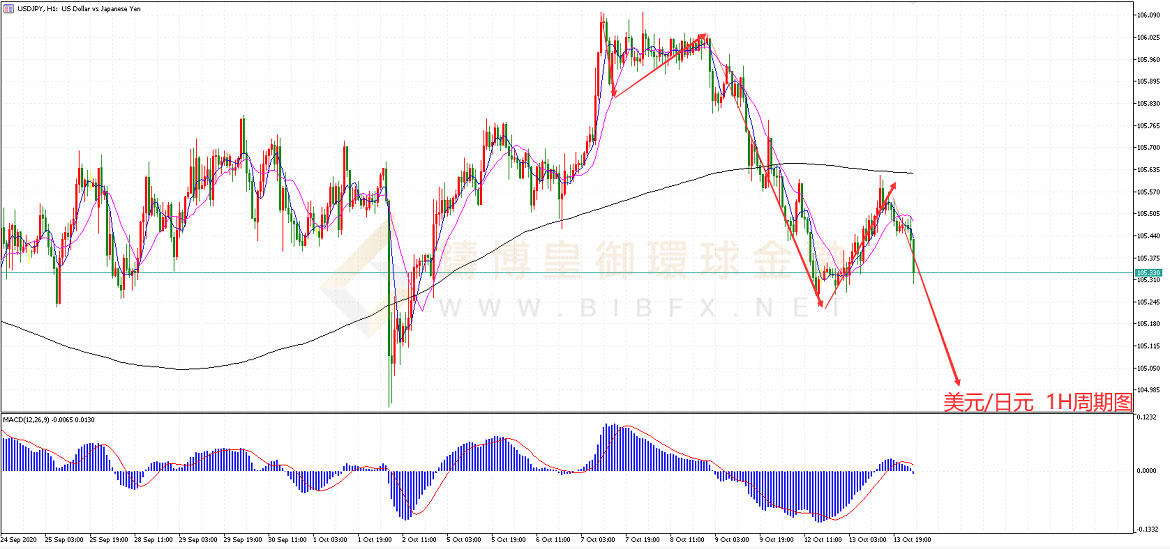The width and height of the screenshot is (1170, 549).
Task: Select the red 美元/日元 1H周期图 annotation text
Action: point(1039,402)
